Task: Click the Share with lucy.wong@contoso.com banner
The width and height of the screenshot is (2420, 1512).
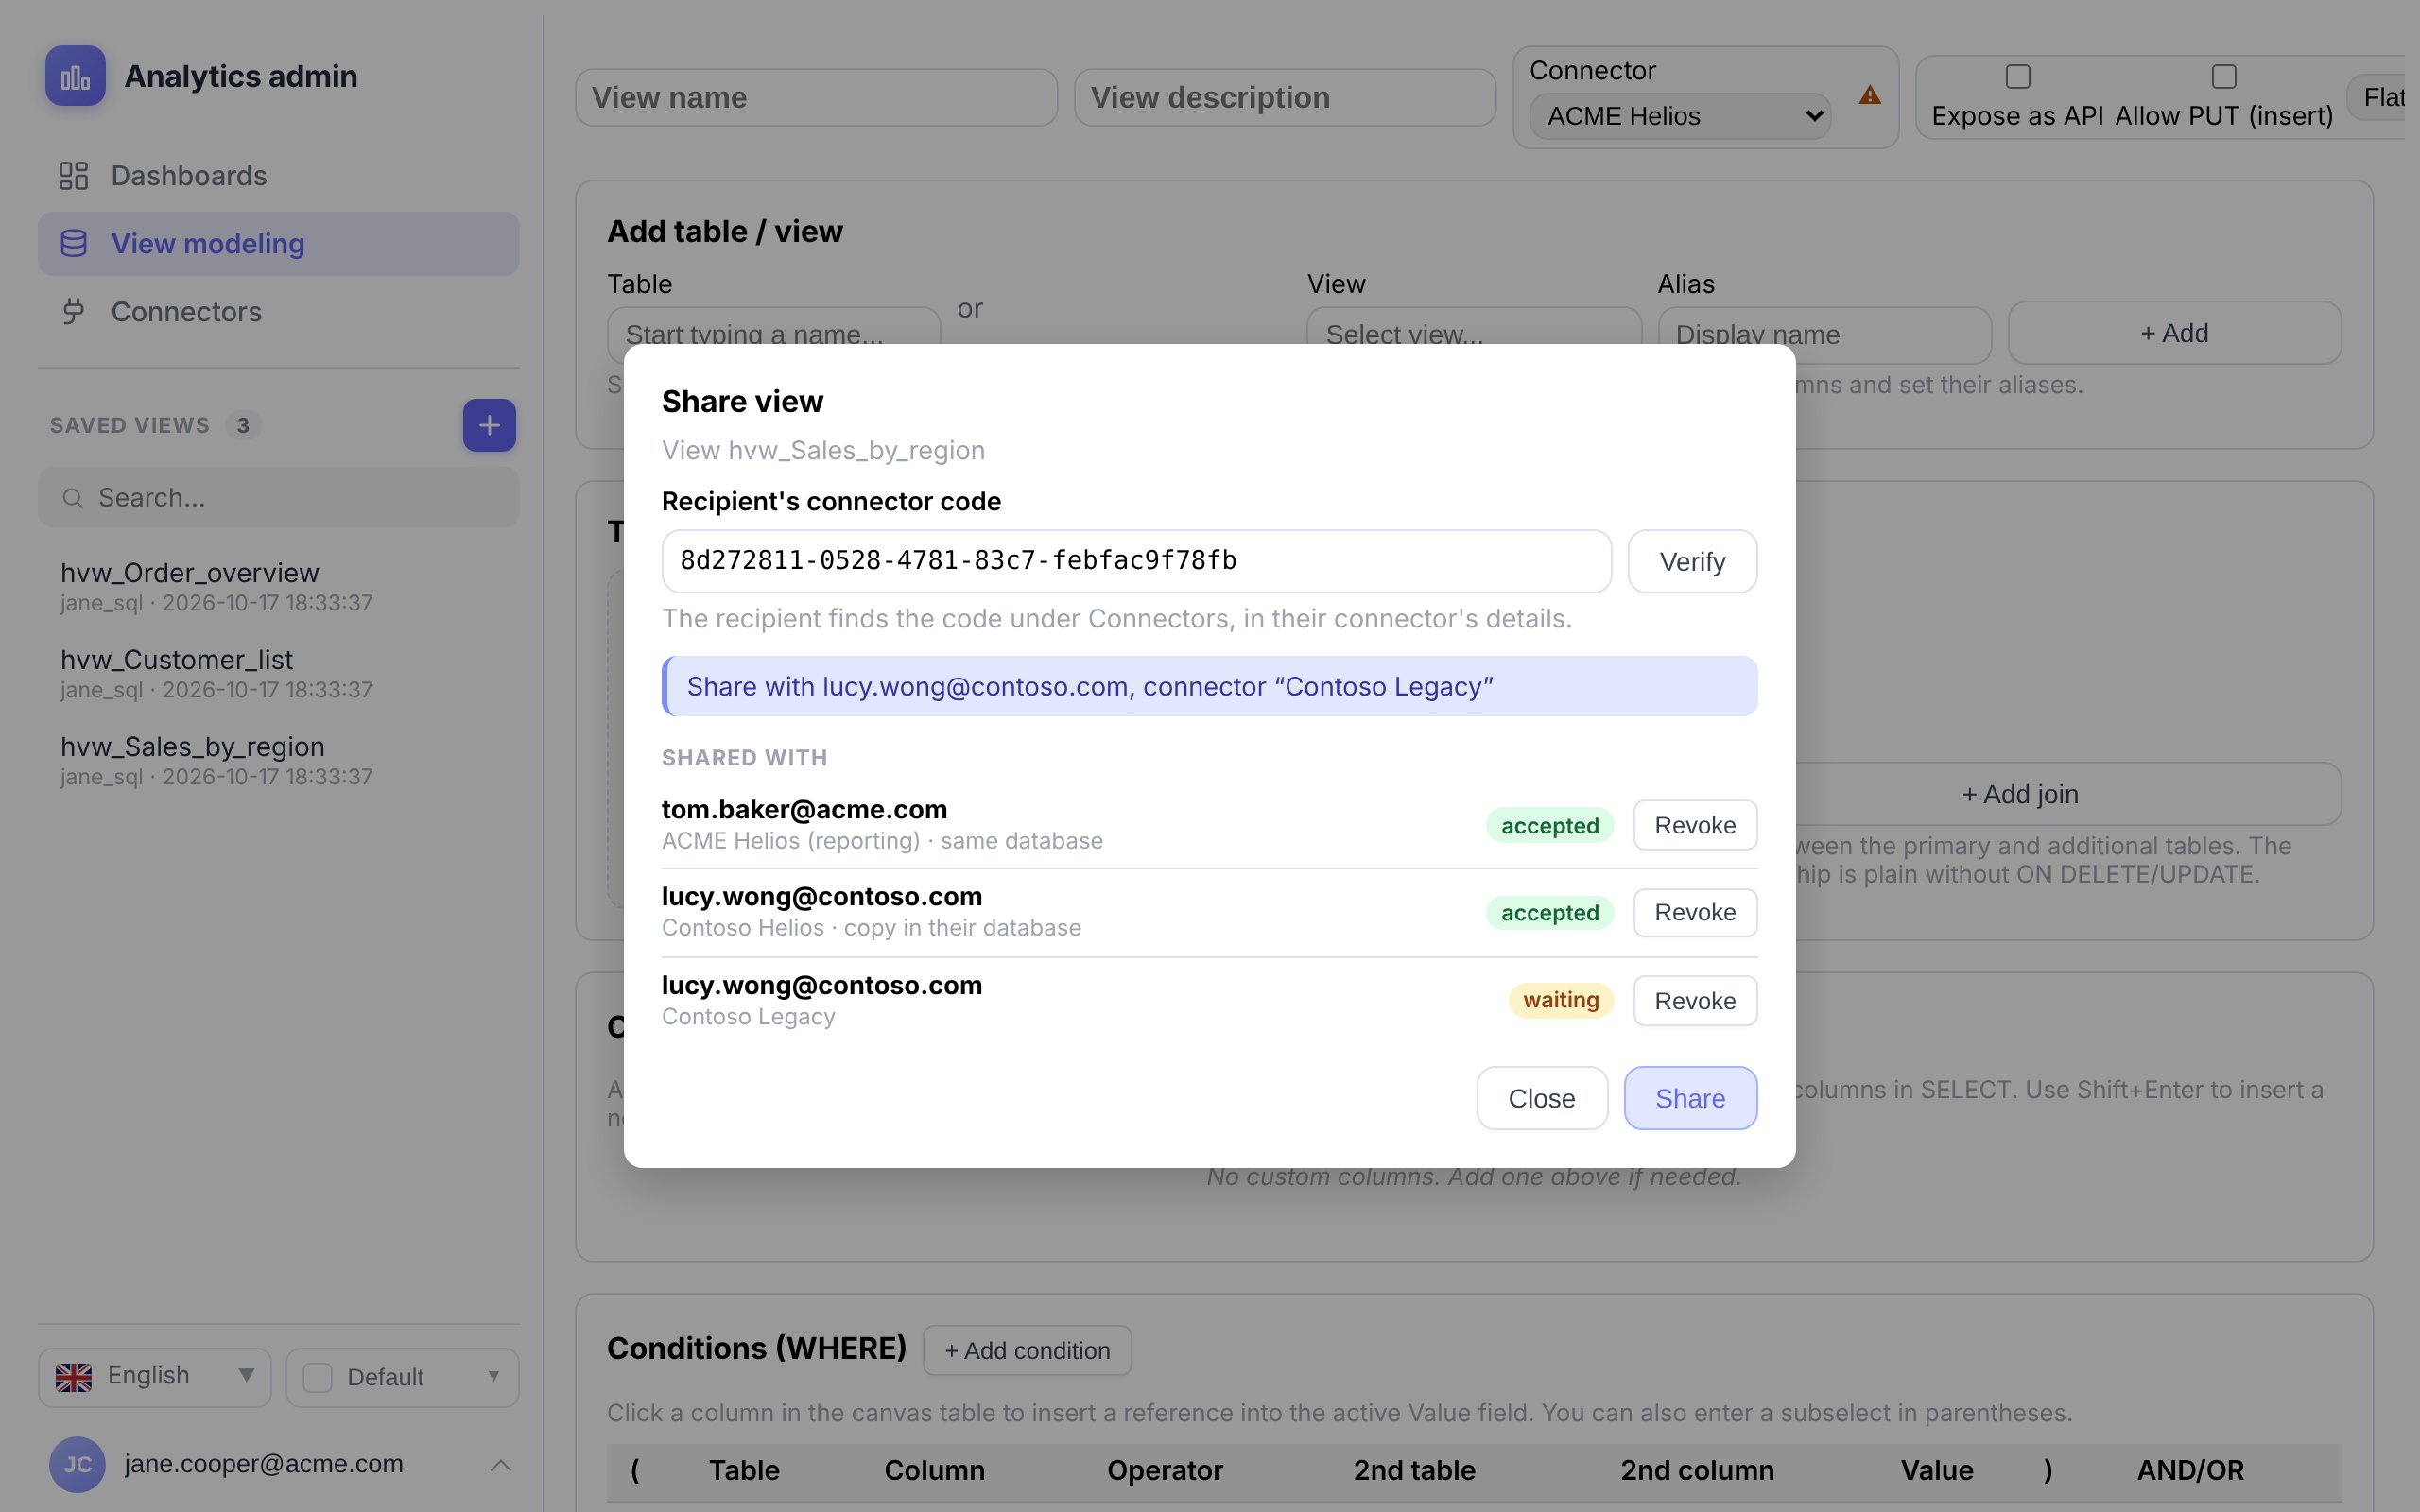Action: pyautogui.click(x=1209, y=686)
